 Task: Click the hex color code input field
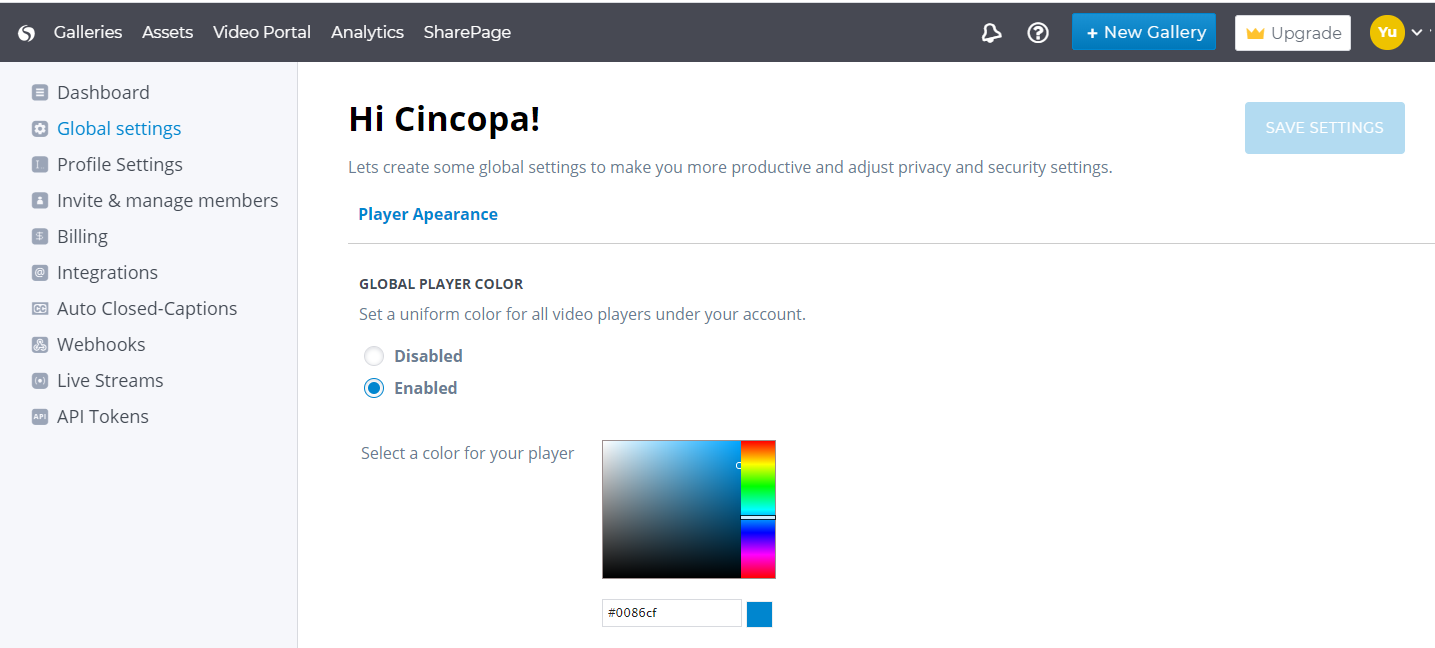pyautogui.click(x=671, y=613)
